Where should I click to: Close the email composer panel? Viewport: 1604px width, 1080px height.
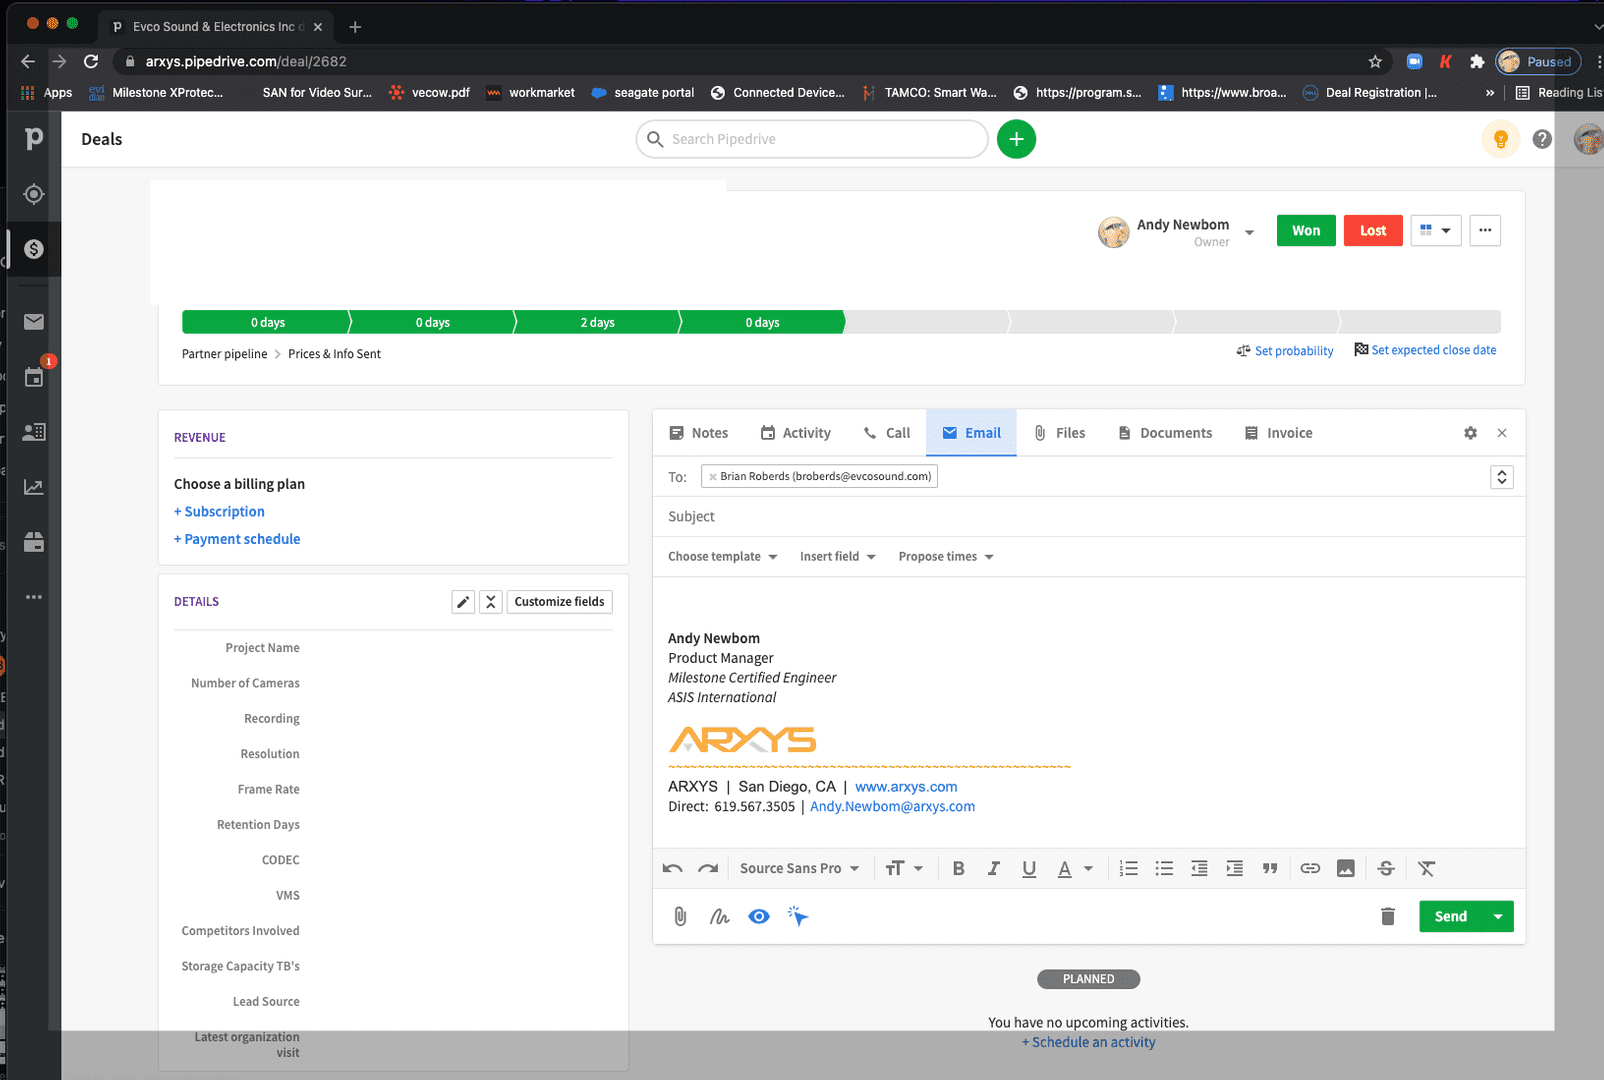pos(1502,433)
